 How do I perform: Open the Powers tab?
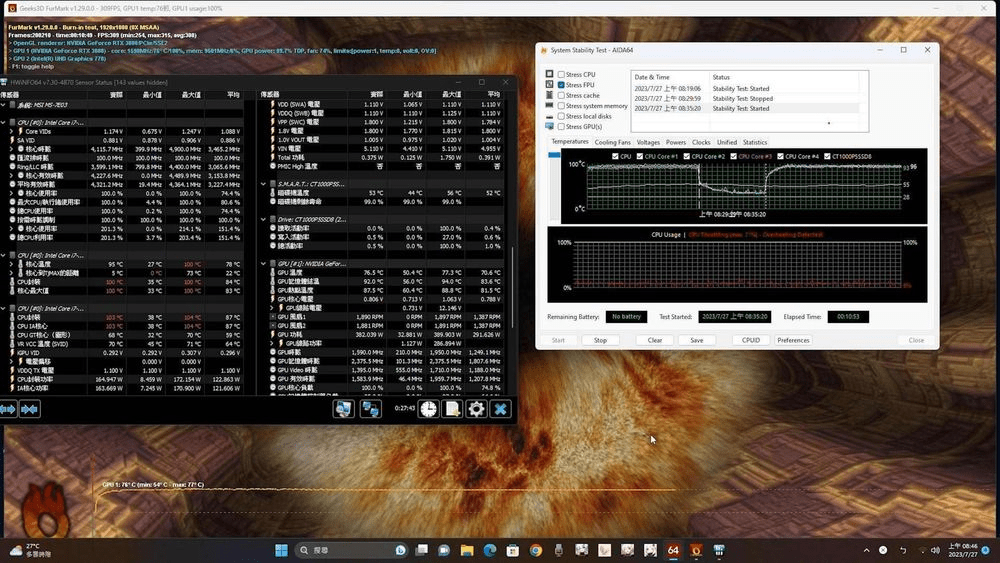point(675,142)
